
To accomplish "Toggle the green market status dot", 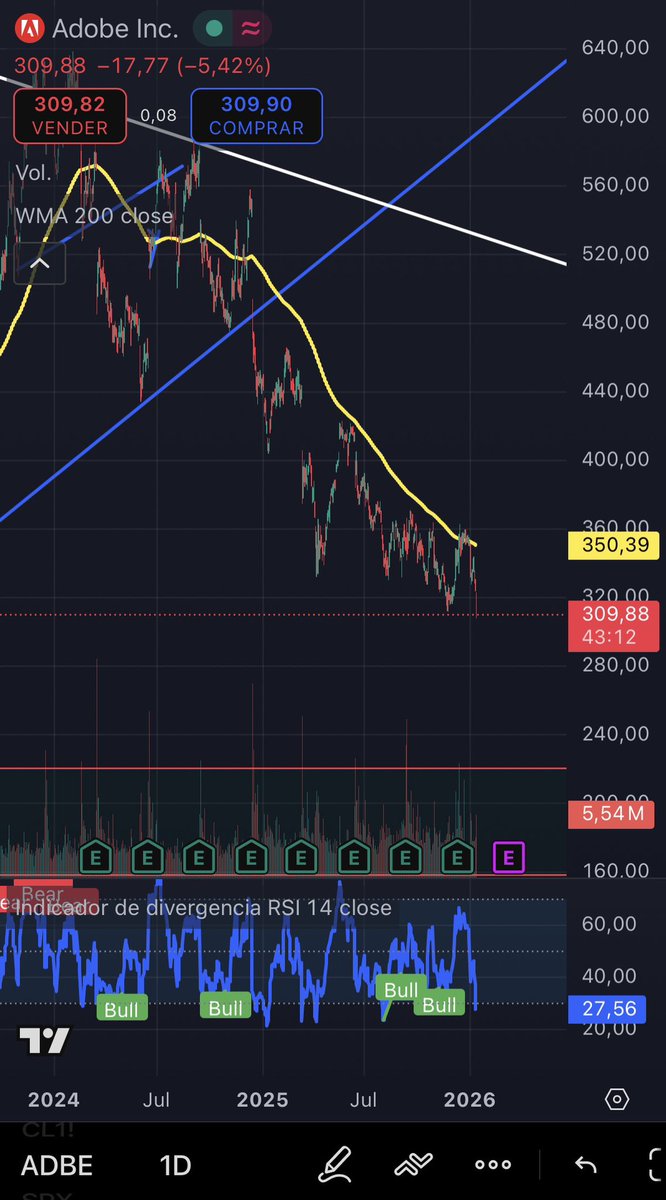I will tap(213, 29).
